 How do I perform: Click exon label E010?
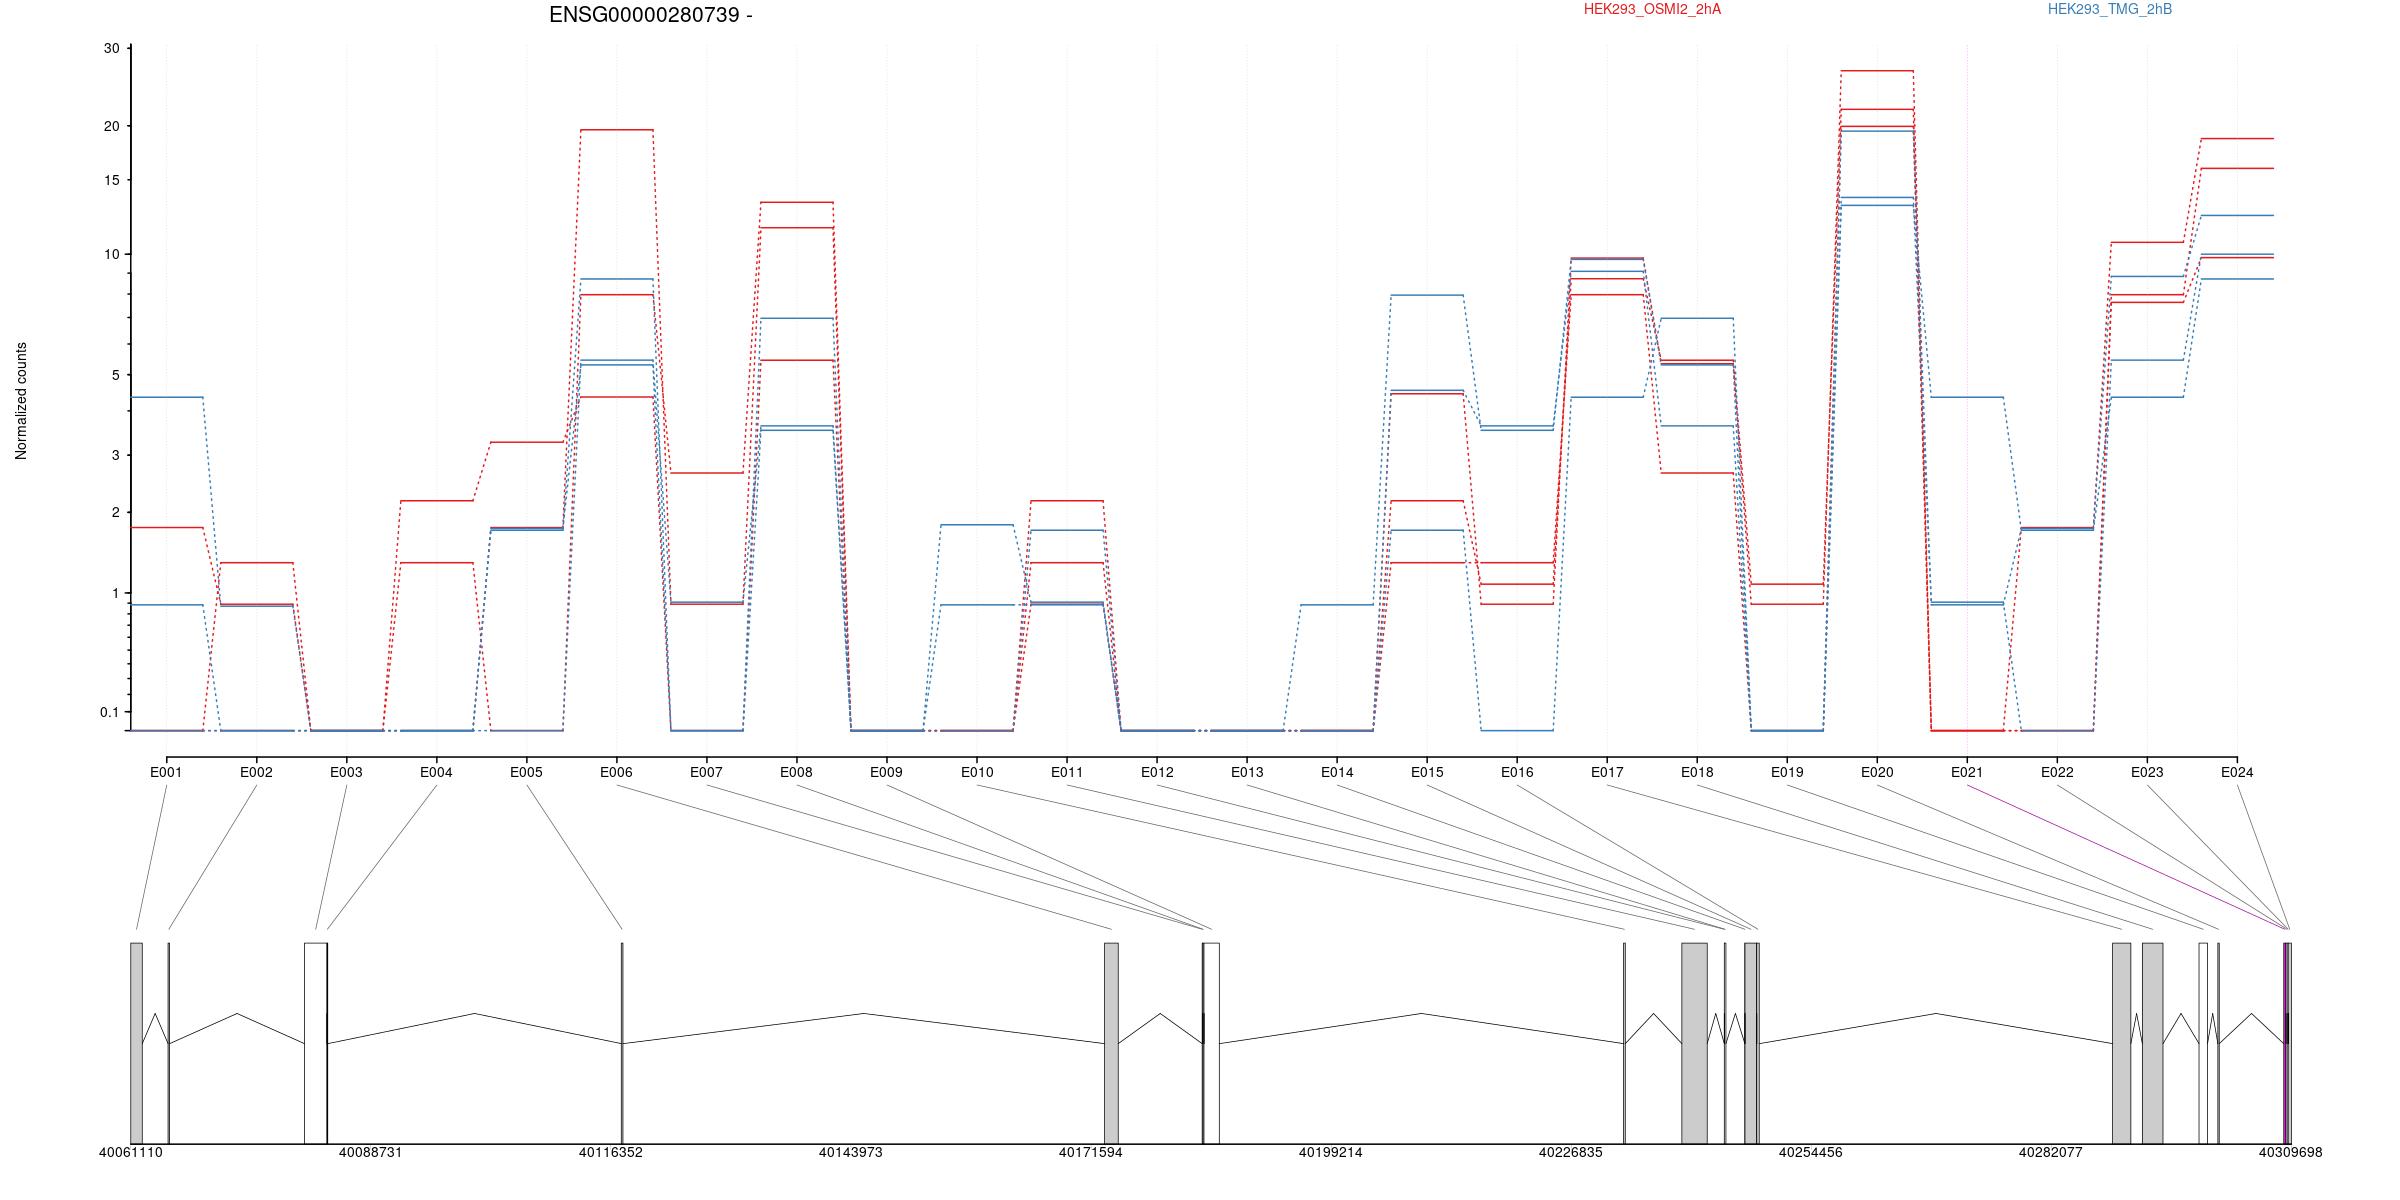pos(977,772)
